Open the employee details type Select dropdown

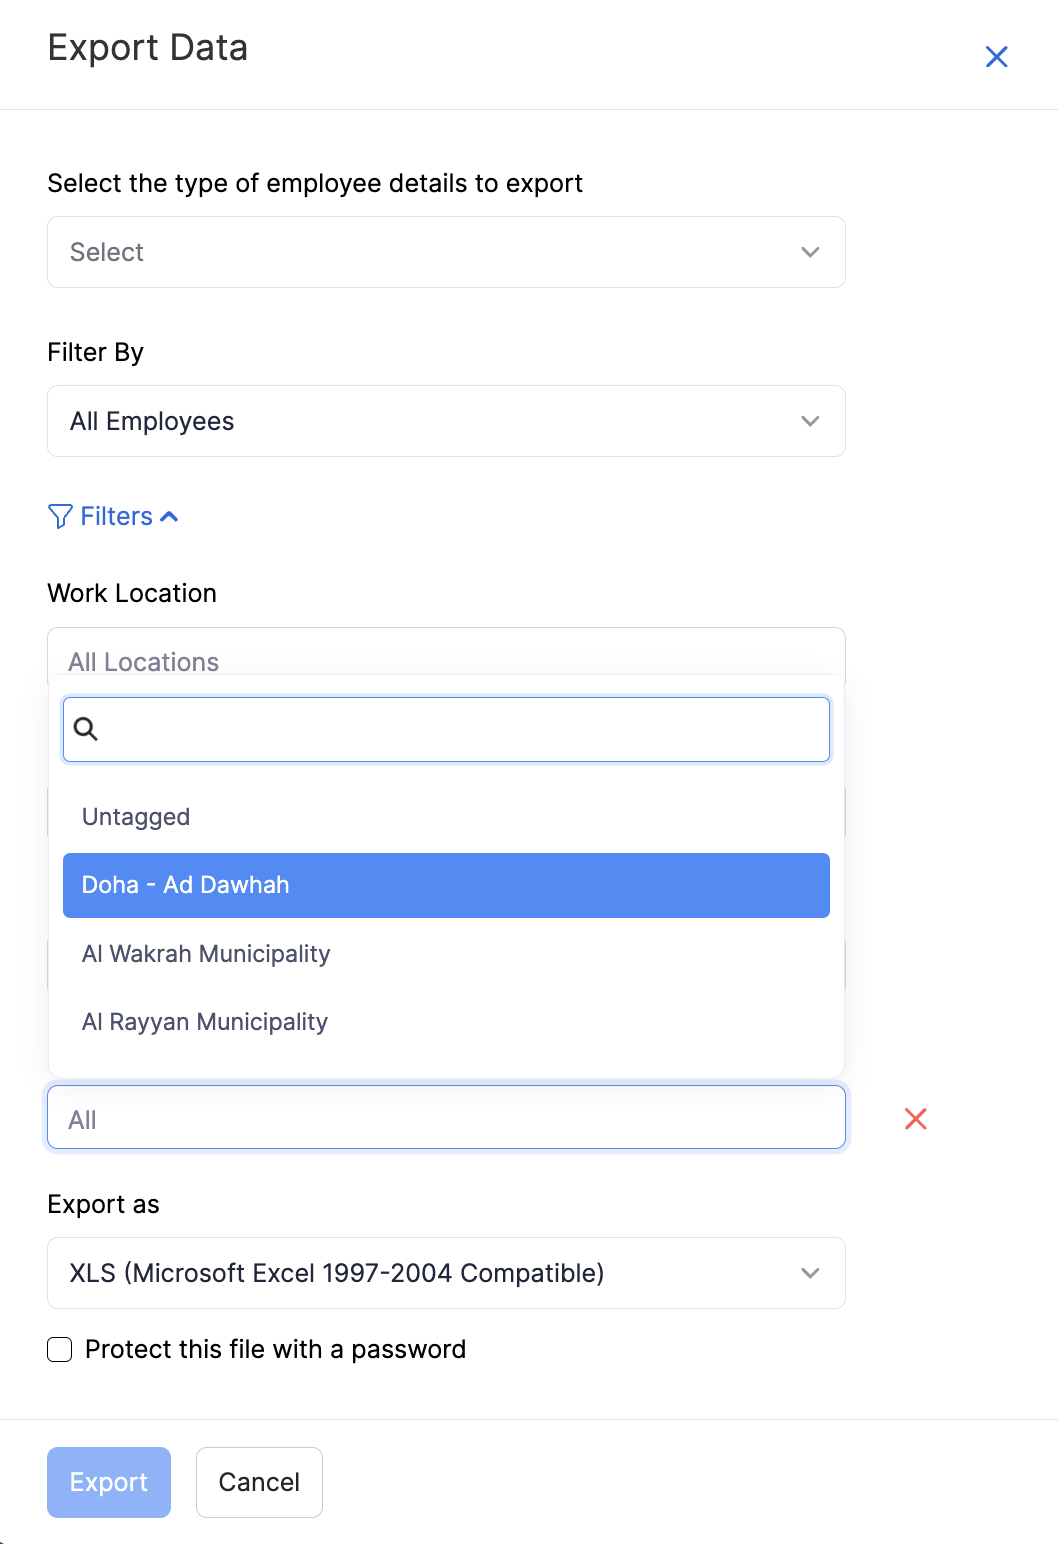[x=445, y=252]
